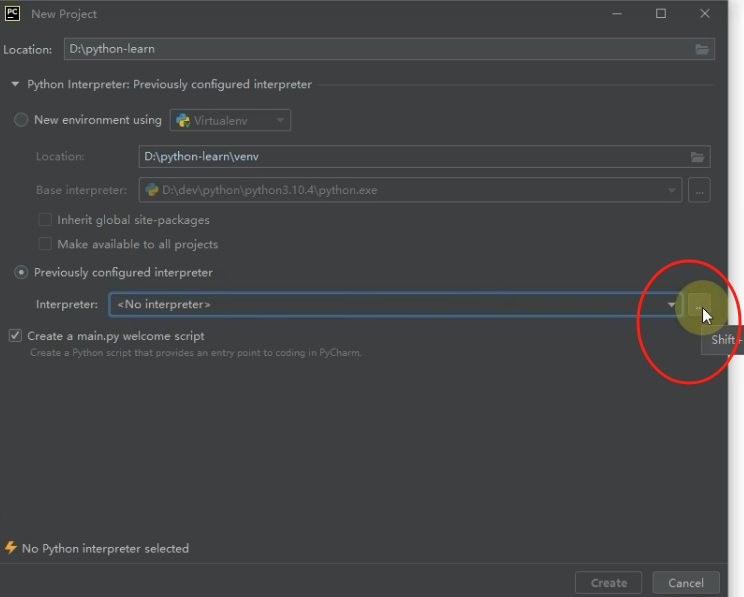Image resolution: width=744 pixels, height=597 pixels.
Task: Enable Make available to all projects
Action: click(x=45, y=244)
